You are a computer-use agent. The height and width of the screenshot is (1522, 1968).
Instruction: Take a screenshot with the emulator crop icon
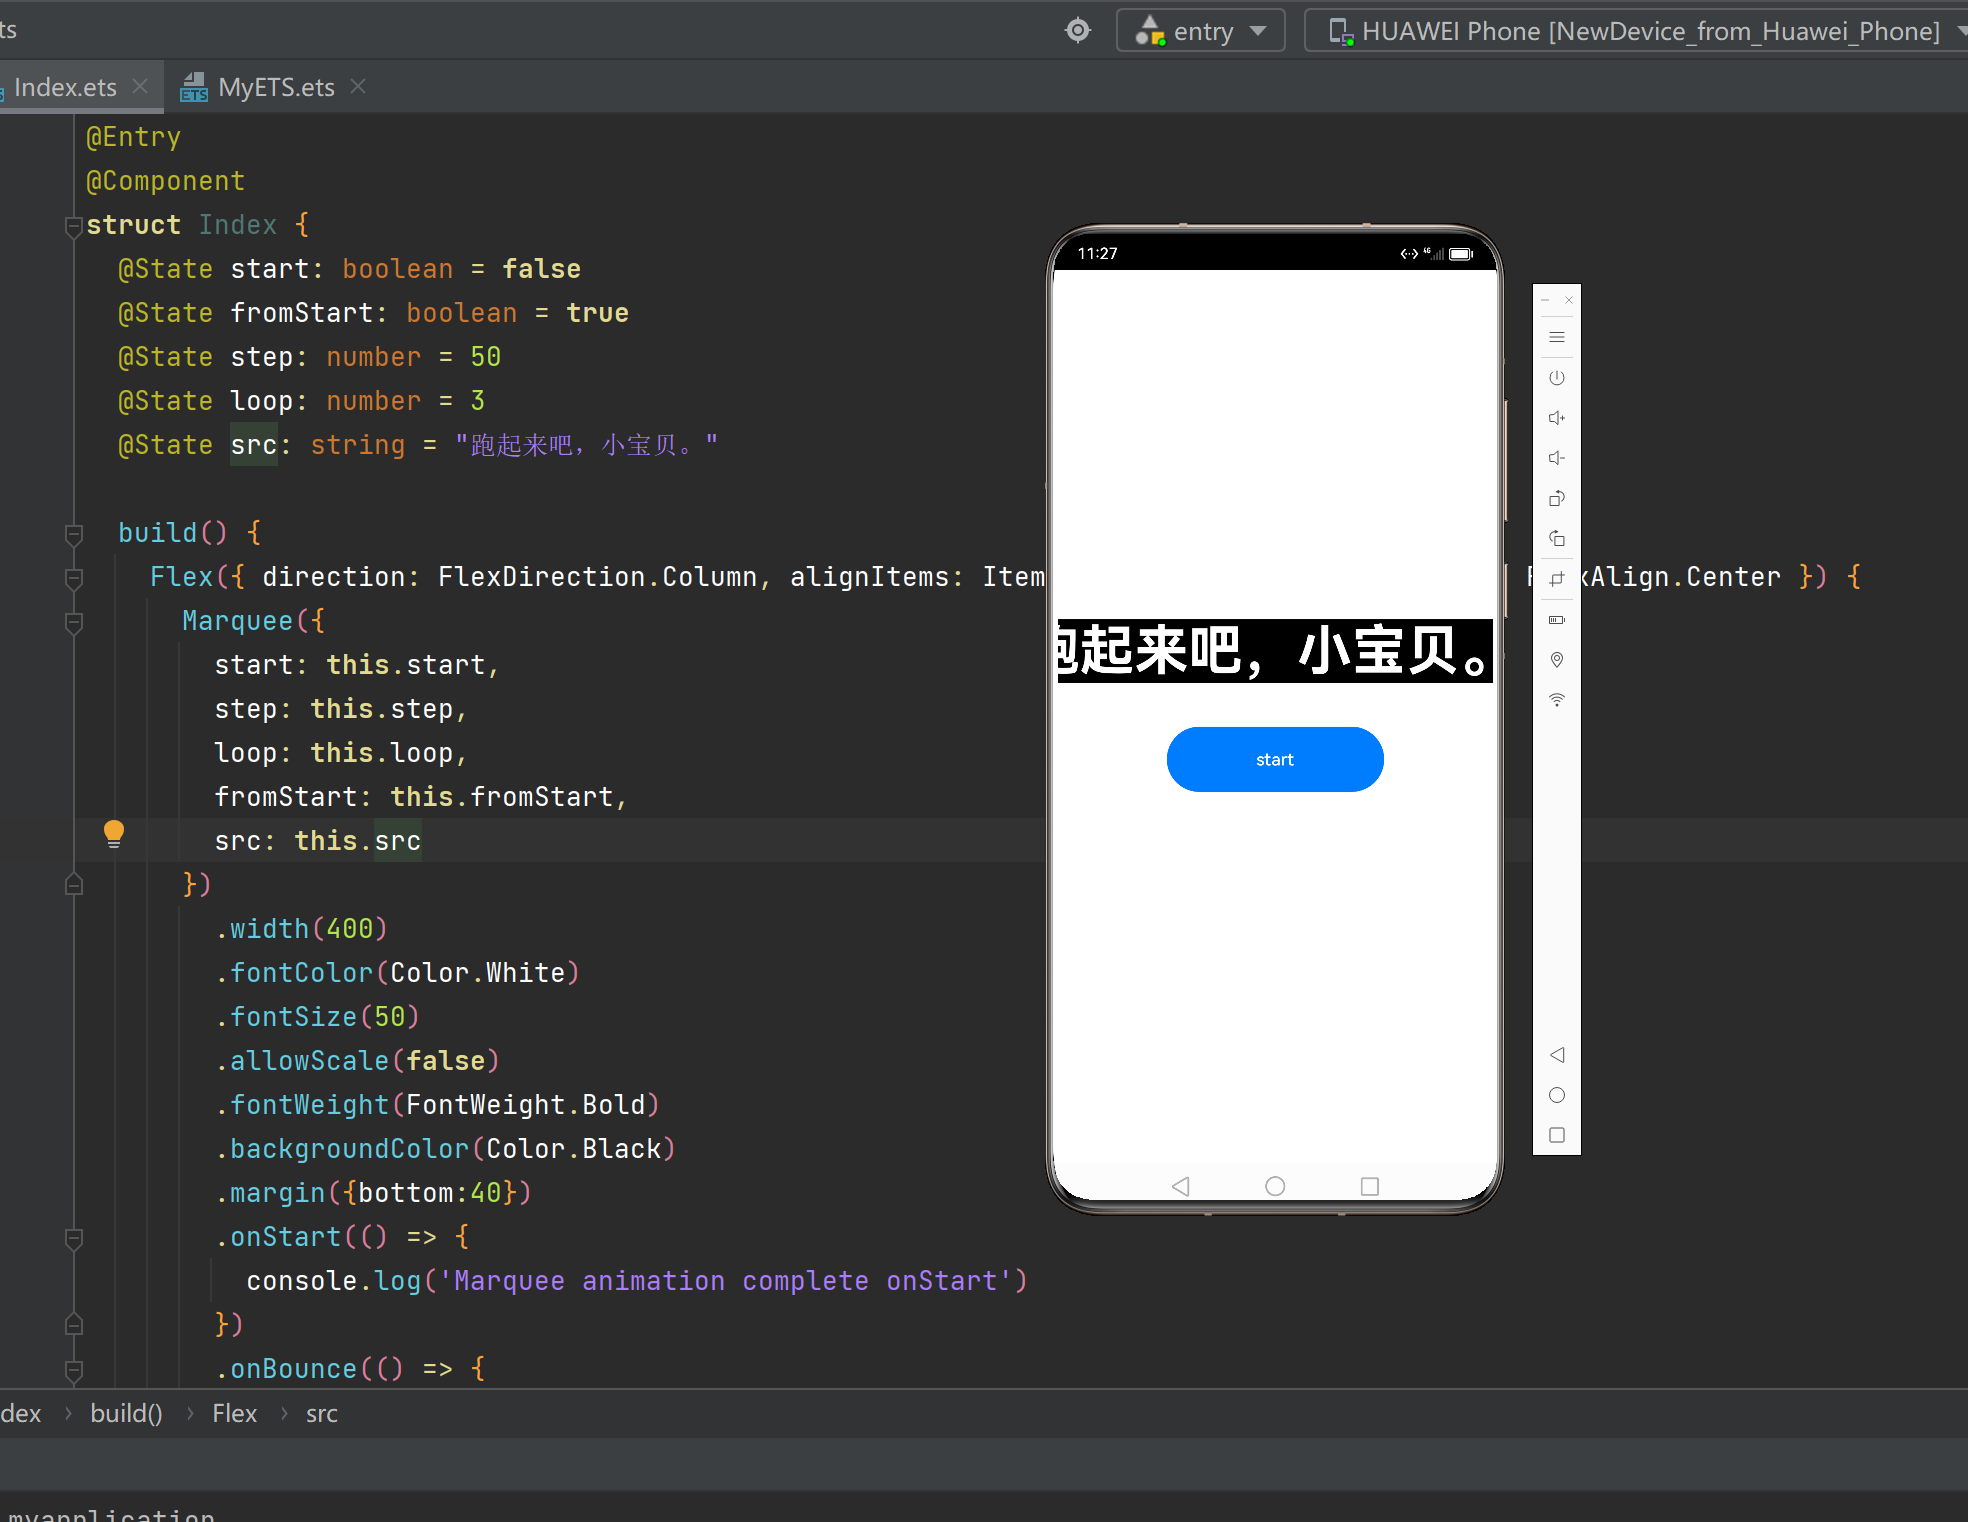pos(1556,579)
